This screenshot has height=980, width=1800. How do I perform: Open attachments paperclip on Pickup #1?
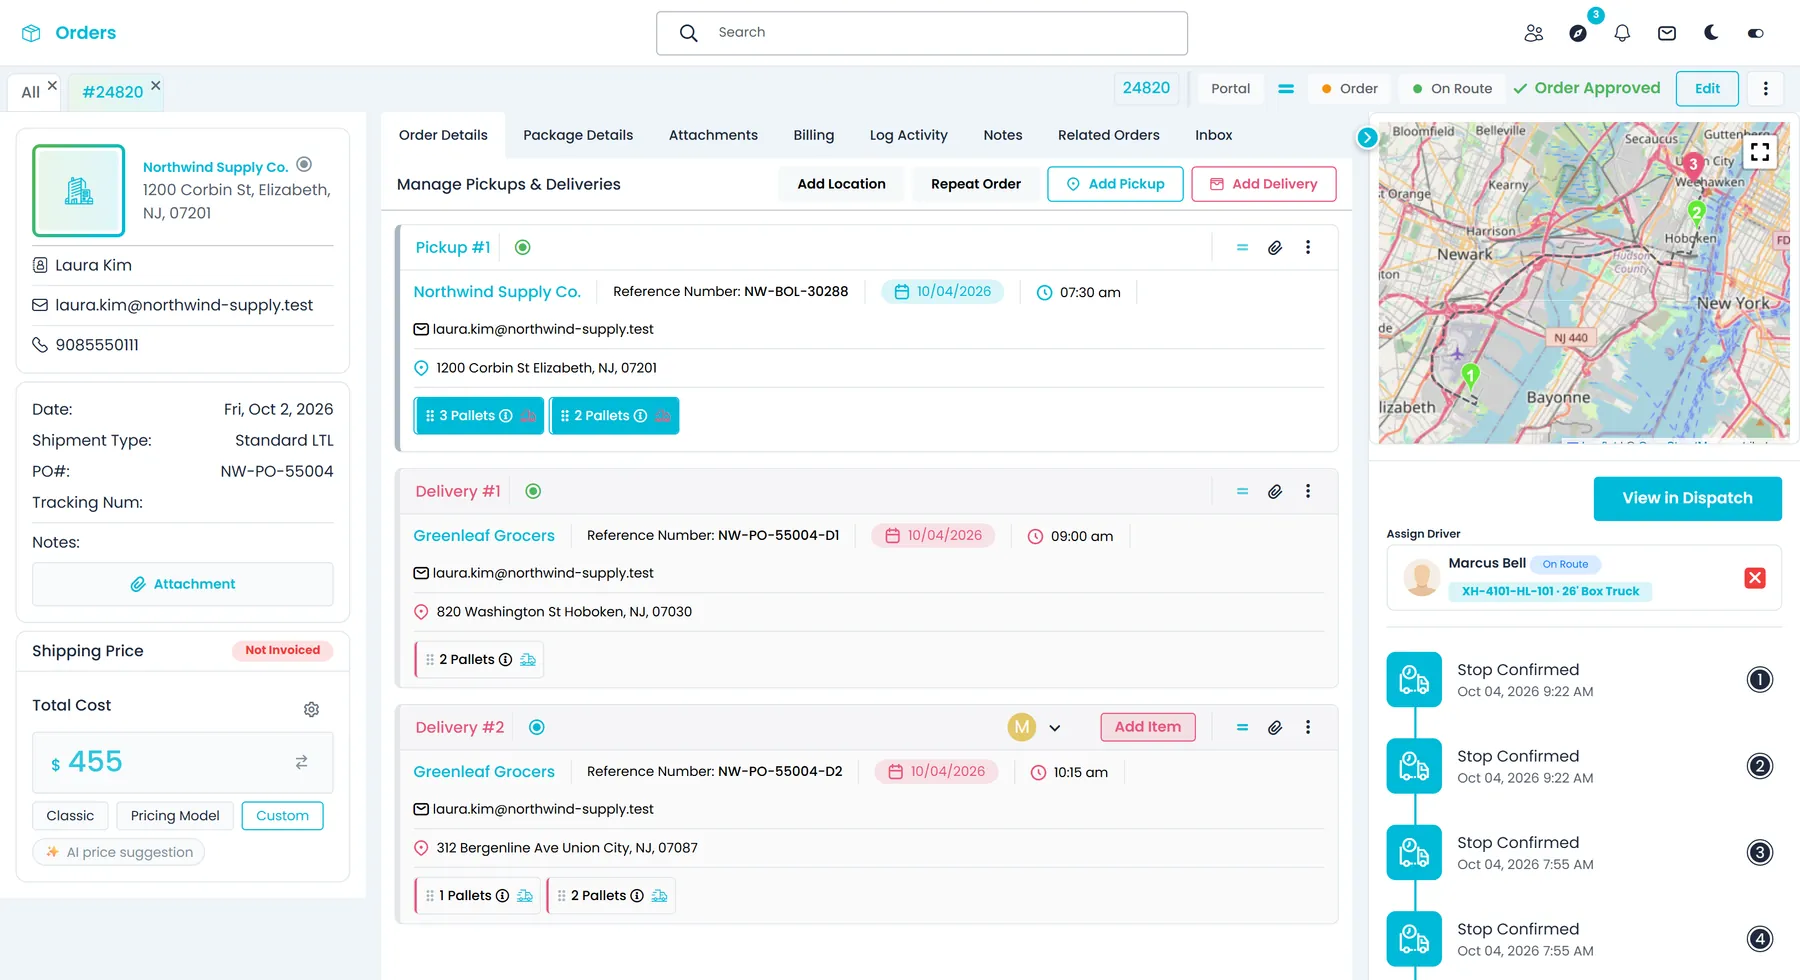click(1275, 248)
